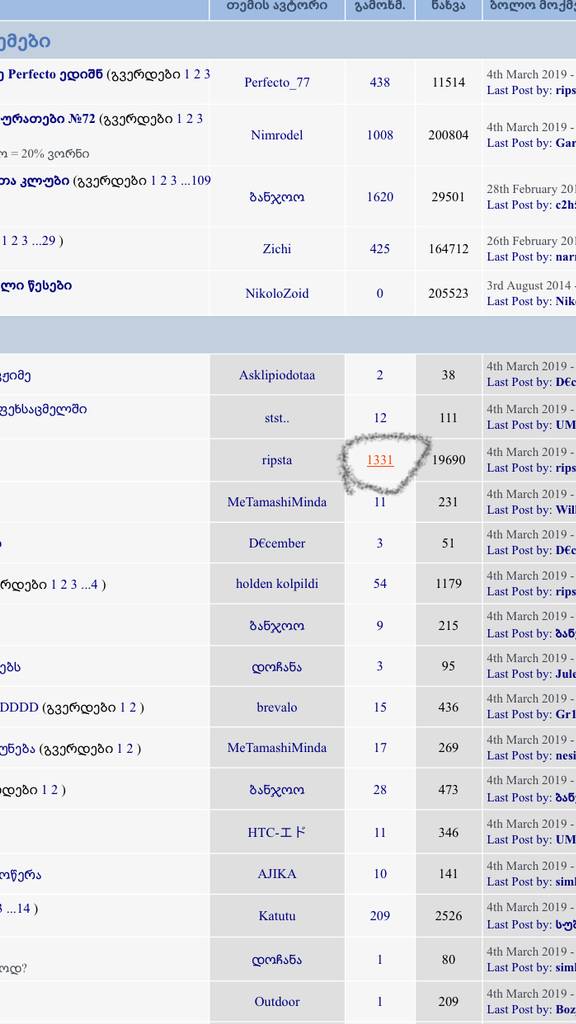The width and height of the screenshot is (576, 1024).
Task: Click the 209 replies count for Katutu
Action: [380, 916]
